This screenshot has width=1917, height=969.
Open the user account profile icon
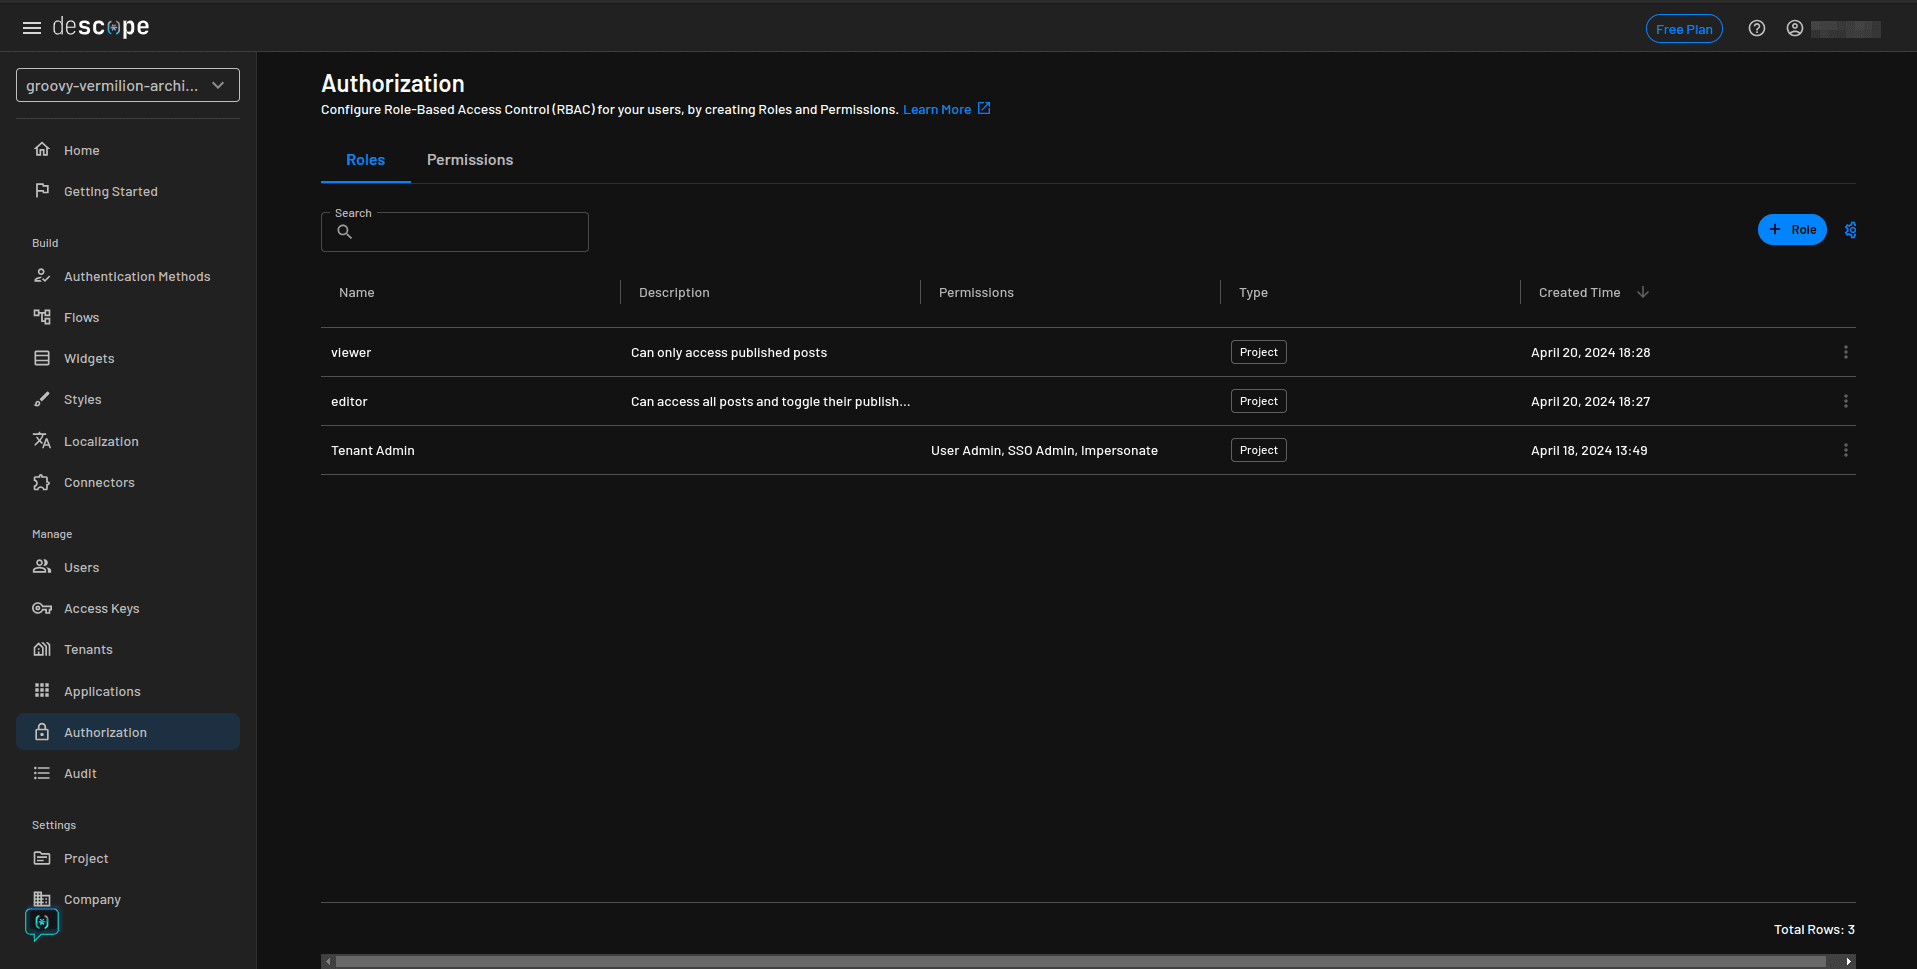pos(1794,29)
